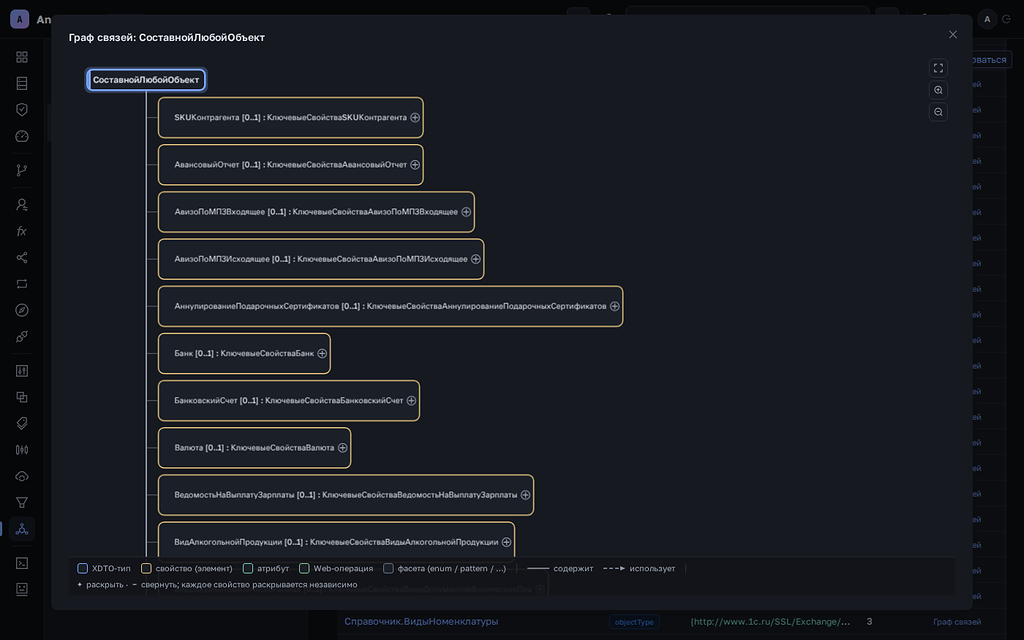Fit the relationship graph to full screen

(938, 68)
